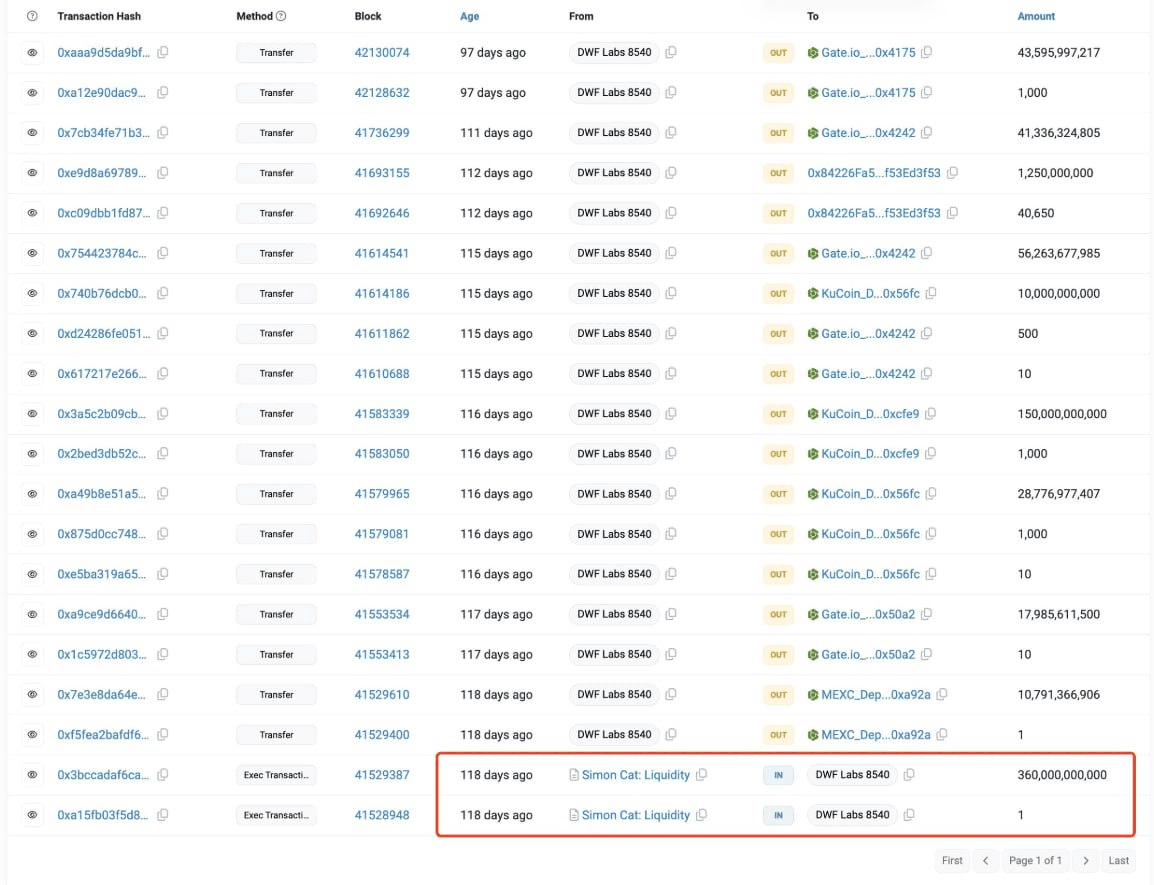The width and height of the screenshot is (1154, 885).
Task: Copy transaction hash 0xf5fea2bafdf6…
Action: [163, 734]
